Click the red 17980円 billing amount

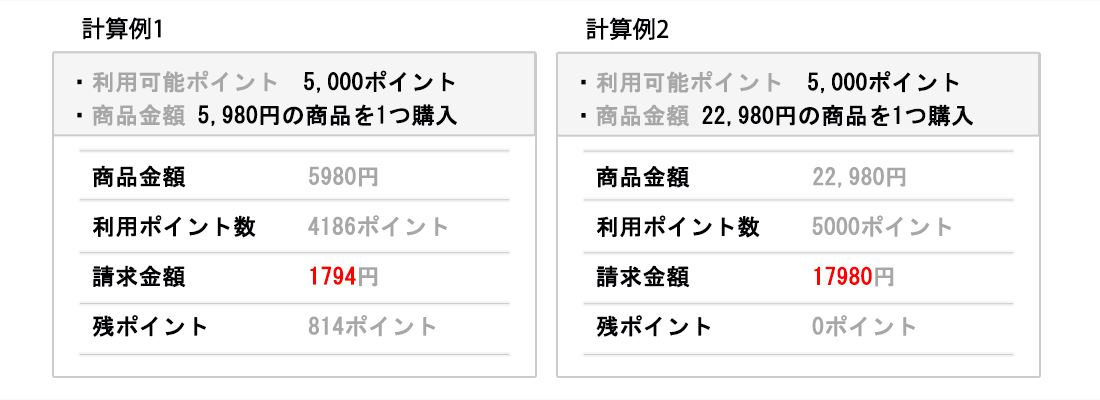[x=853, y=276]
